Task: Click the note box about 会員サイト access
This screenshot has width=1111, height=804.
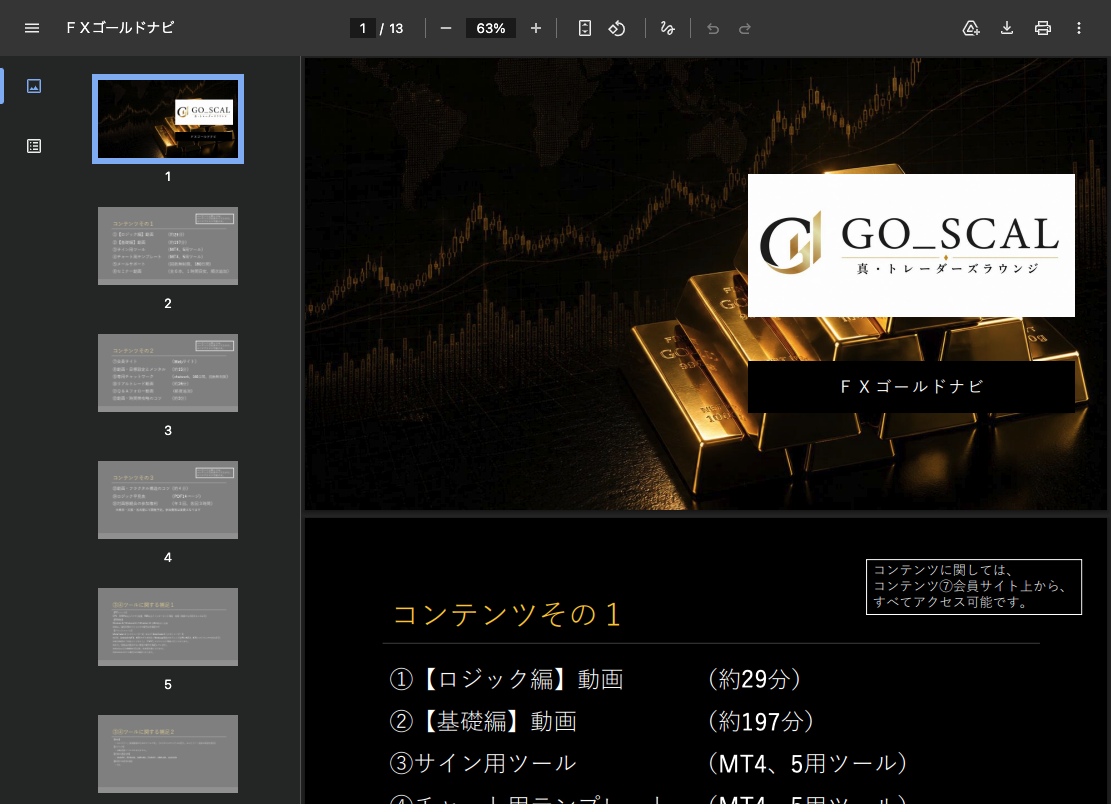Action: click(x=974, y=587)
